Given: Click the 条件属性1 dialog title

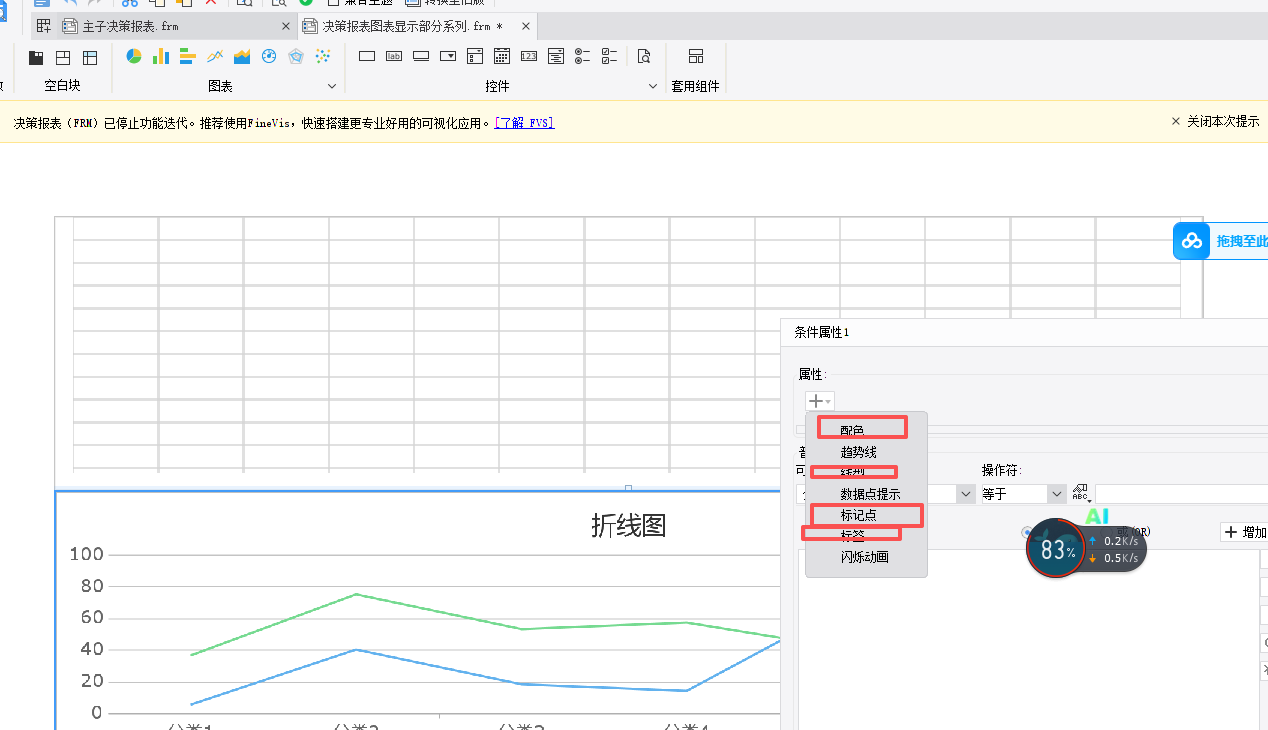Looking at the screenshot, I should coord(822,332).
